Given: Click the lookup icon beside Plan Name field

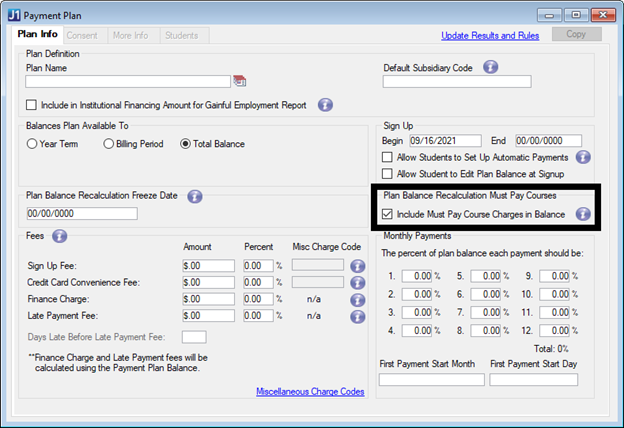Looking at the screenshot, I should pos(239,82).
